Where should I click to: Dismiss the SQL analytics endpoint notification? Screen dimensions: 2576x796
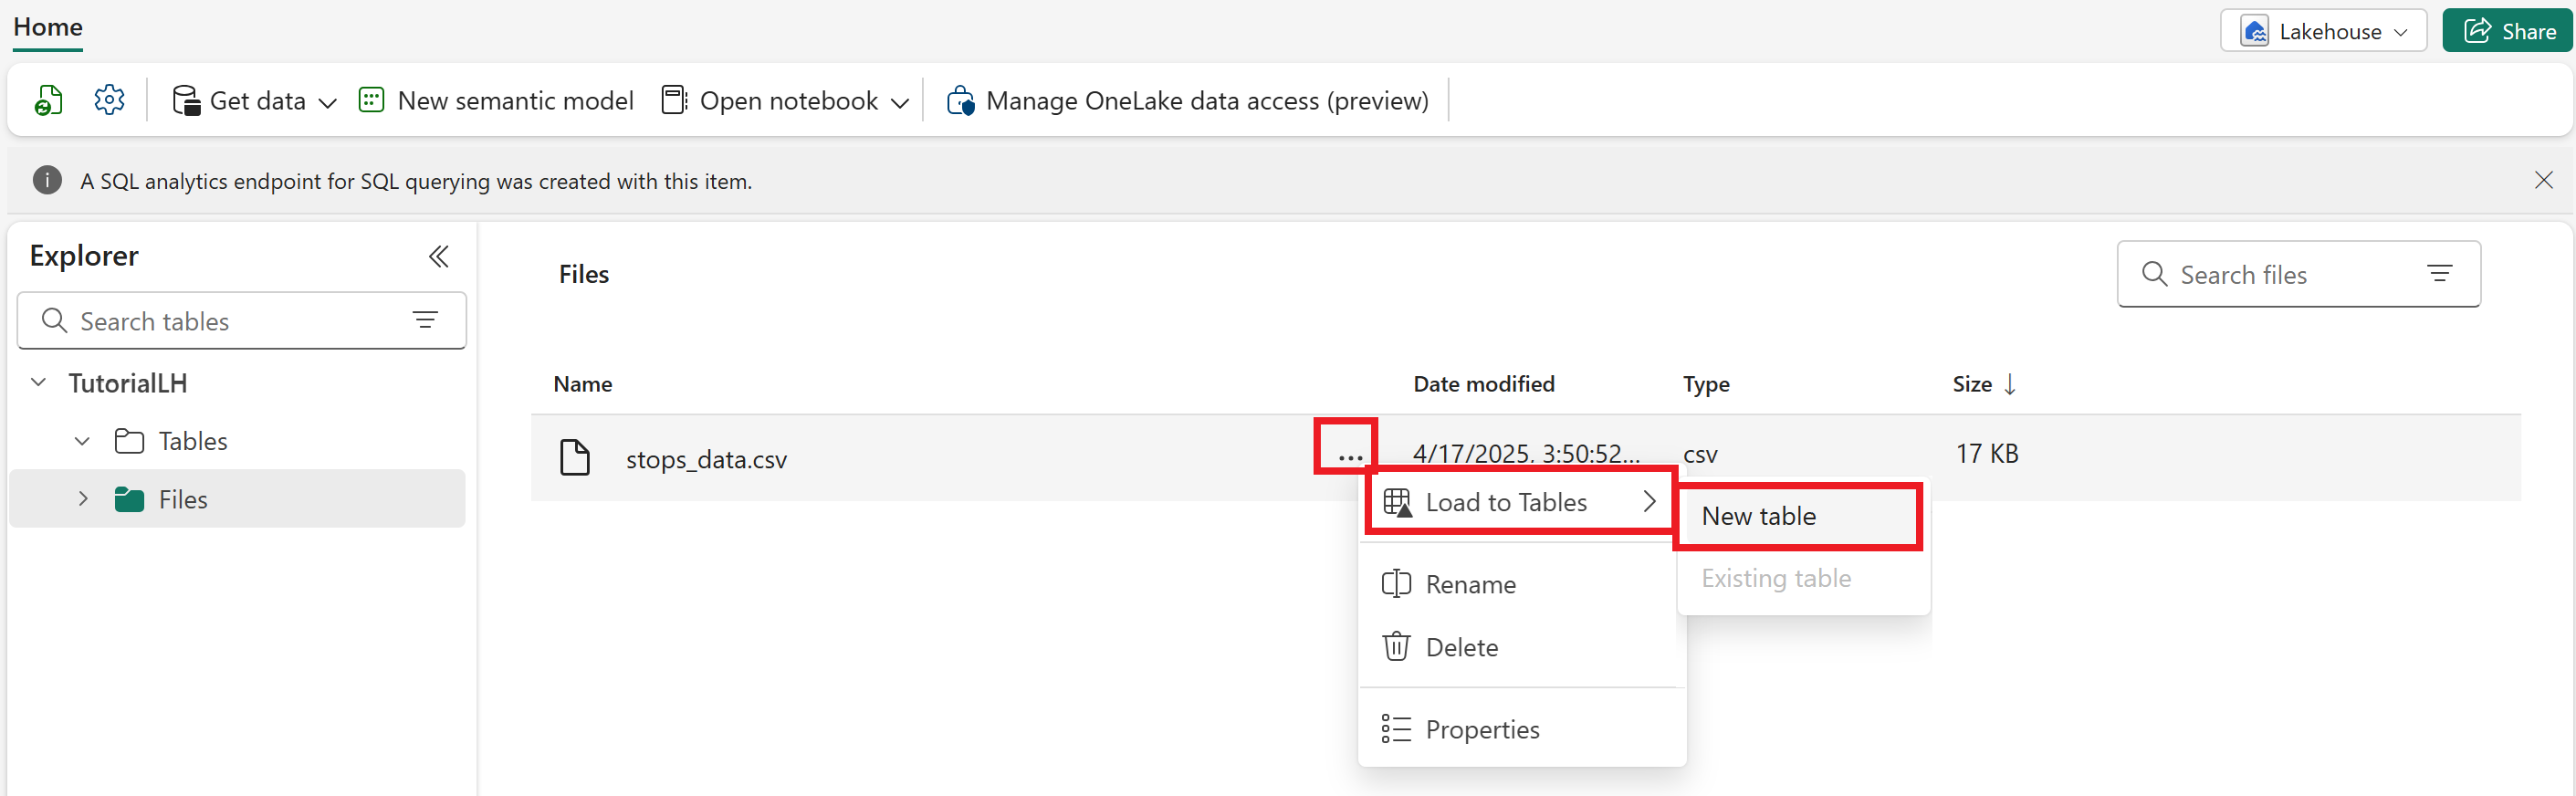[x=2543, y=180]
